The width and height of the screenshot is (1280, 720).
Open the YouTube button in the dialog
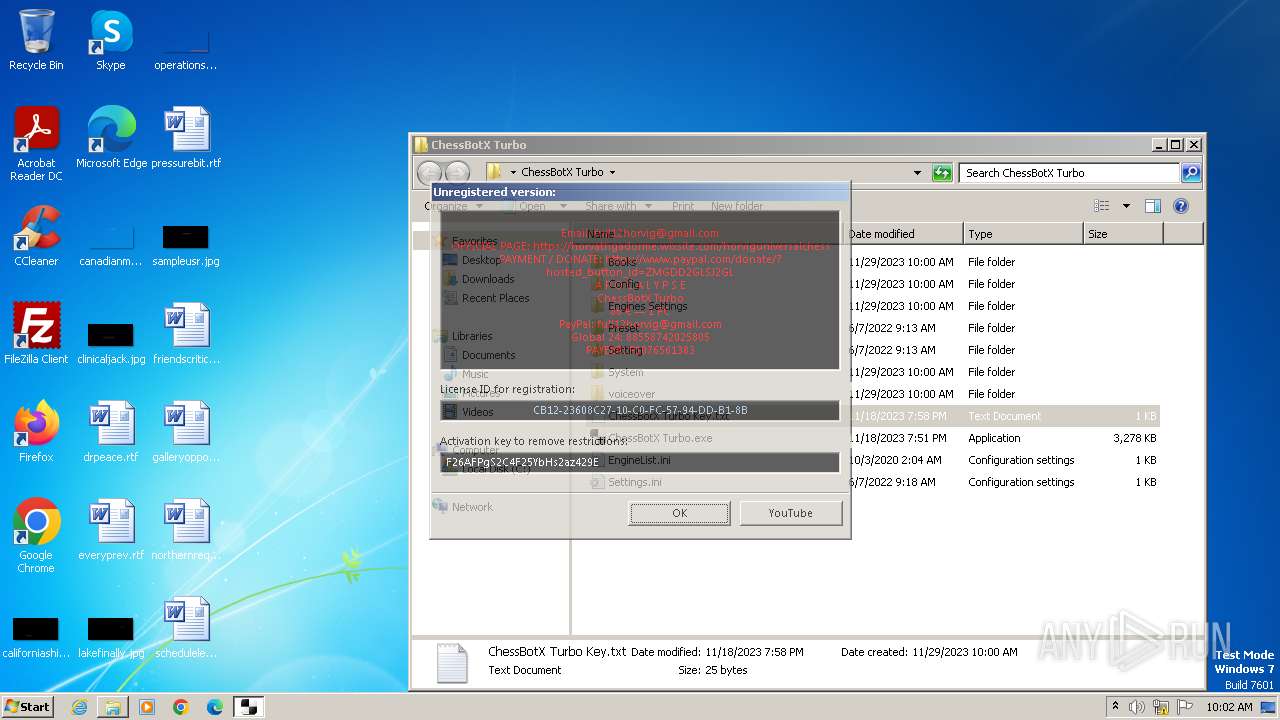[x=790, y=513]
